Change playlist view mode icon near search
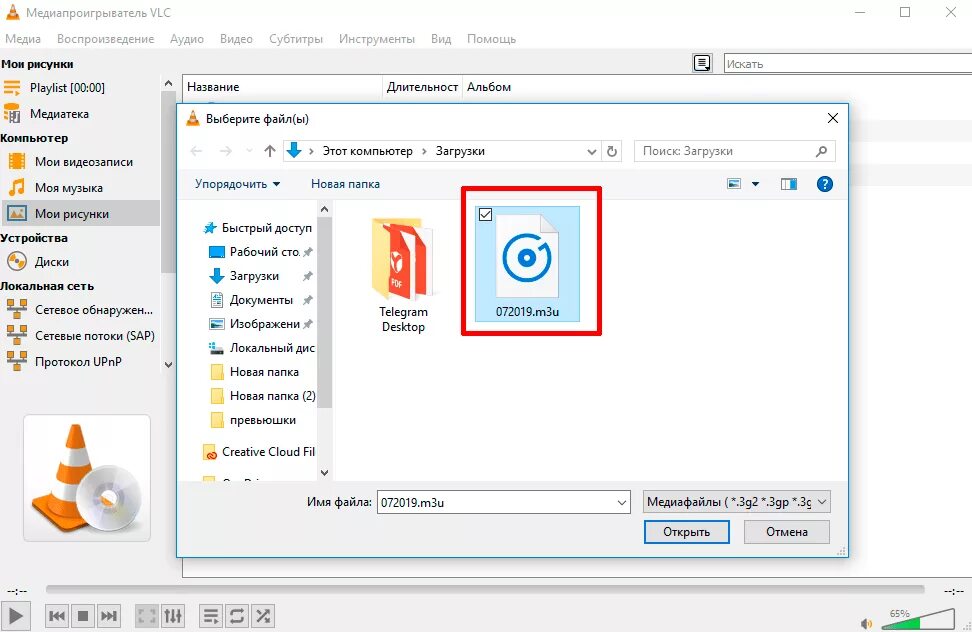Screen dimensions: 972x632 coord(702,63)
